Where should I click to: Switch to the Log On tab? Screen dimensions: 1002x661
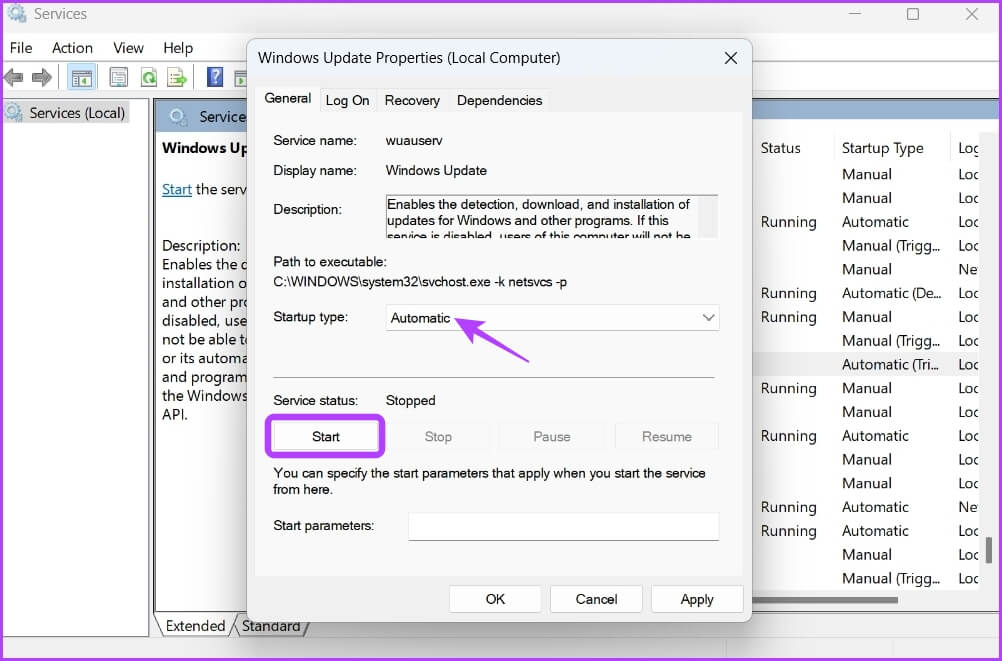pos(347,100)
